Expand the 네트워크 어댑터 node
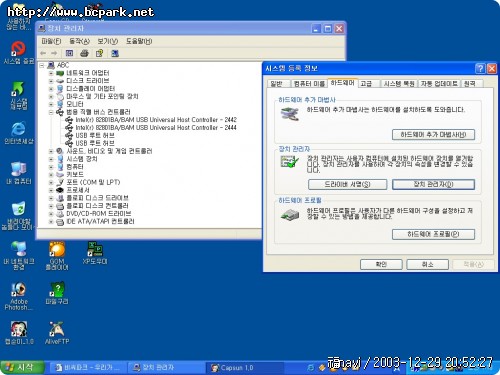Viewport: 500px width, 375px height. (51, 73)
